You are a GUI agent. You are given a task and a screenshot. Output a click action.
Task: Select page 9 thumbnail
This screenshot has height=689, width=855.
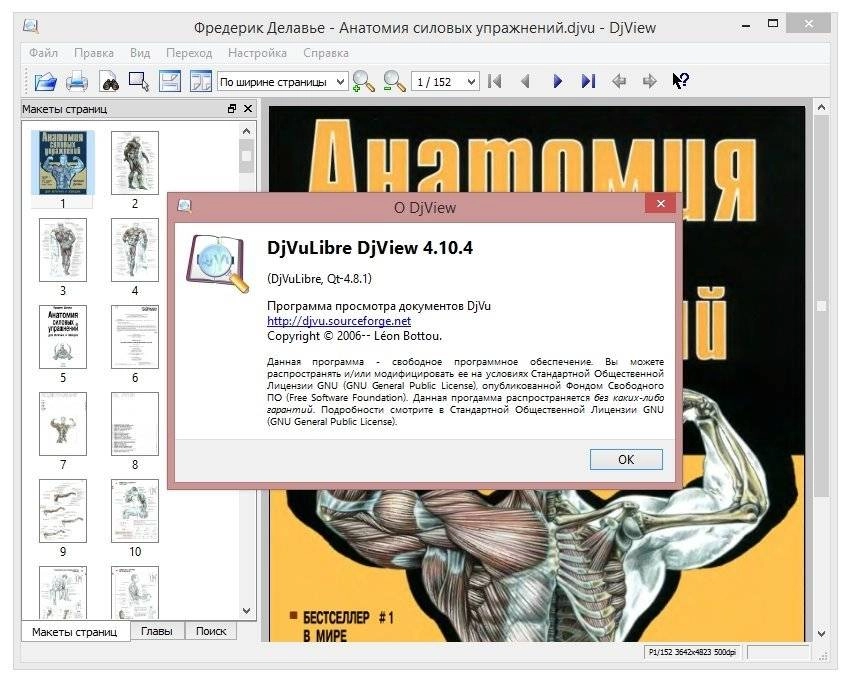pyautogui.click(x=63, y=511)
